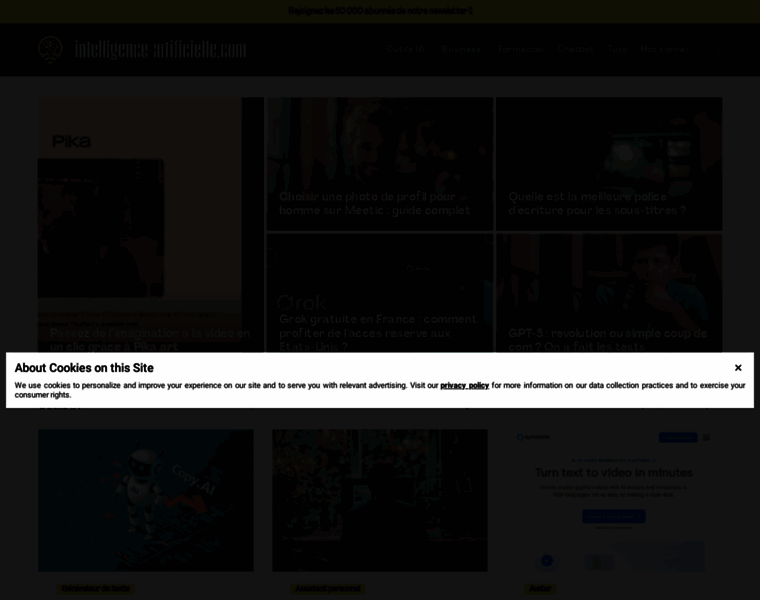Open the Tuto menu item

[617, 49]
